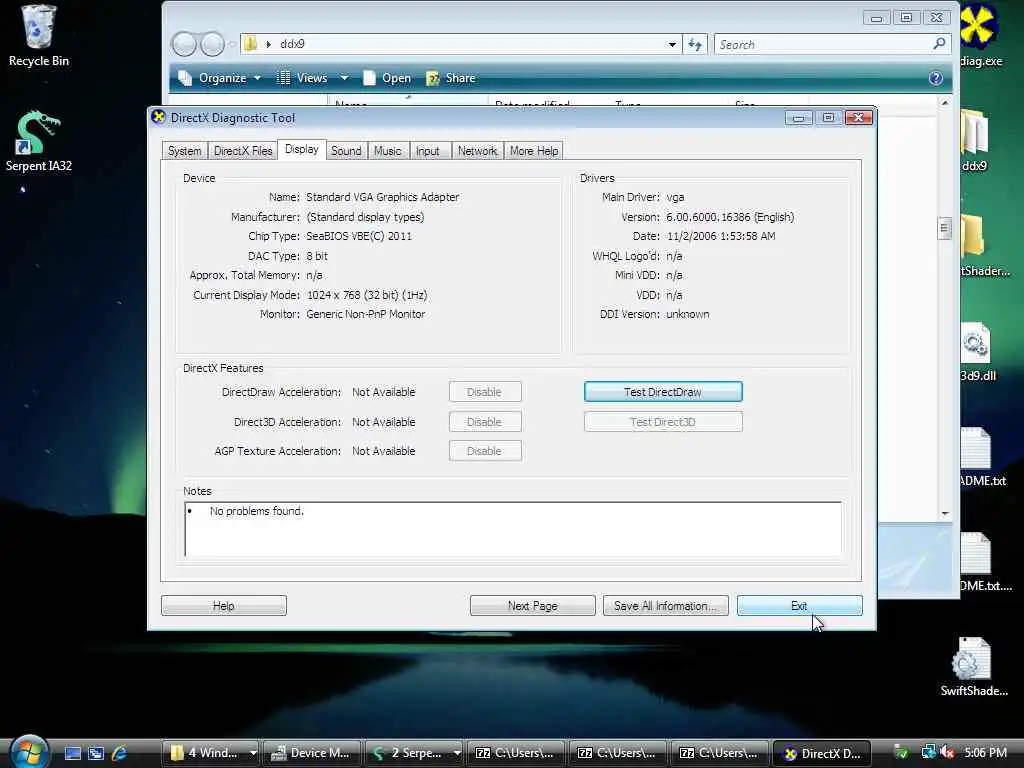Click Save All Information button
1024x768 pixels.
665,605
